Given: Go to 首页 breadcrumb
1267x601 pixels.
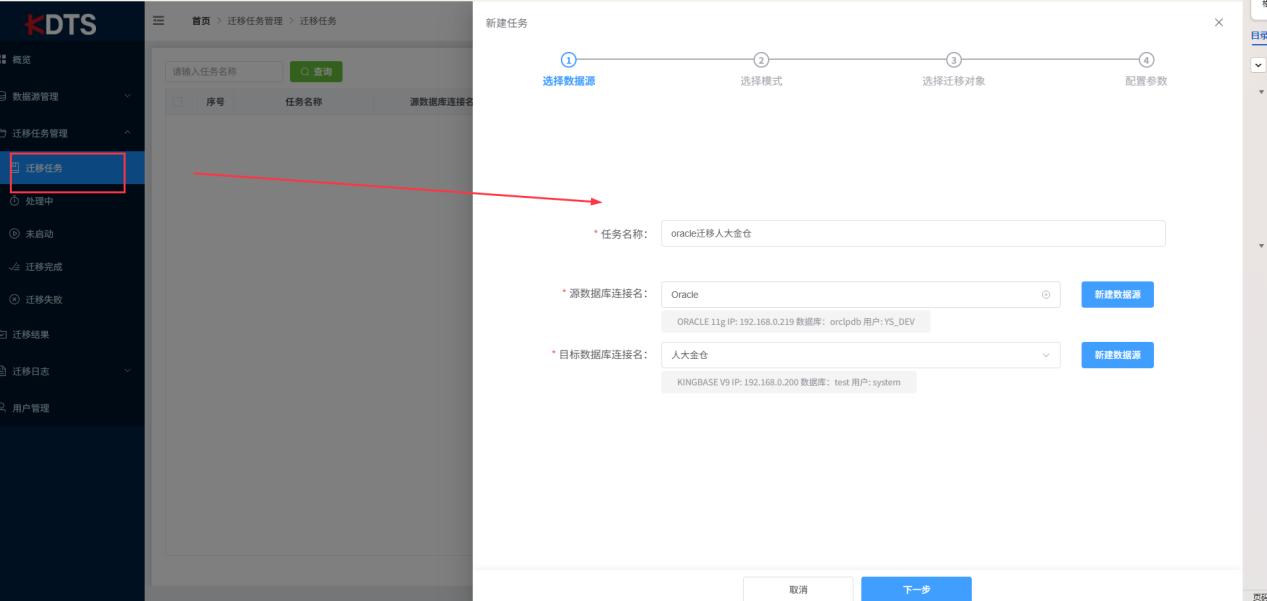Looking at the screenshot, I should (201, 21).
